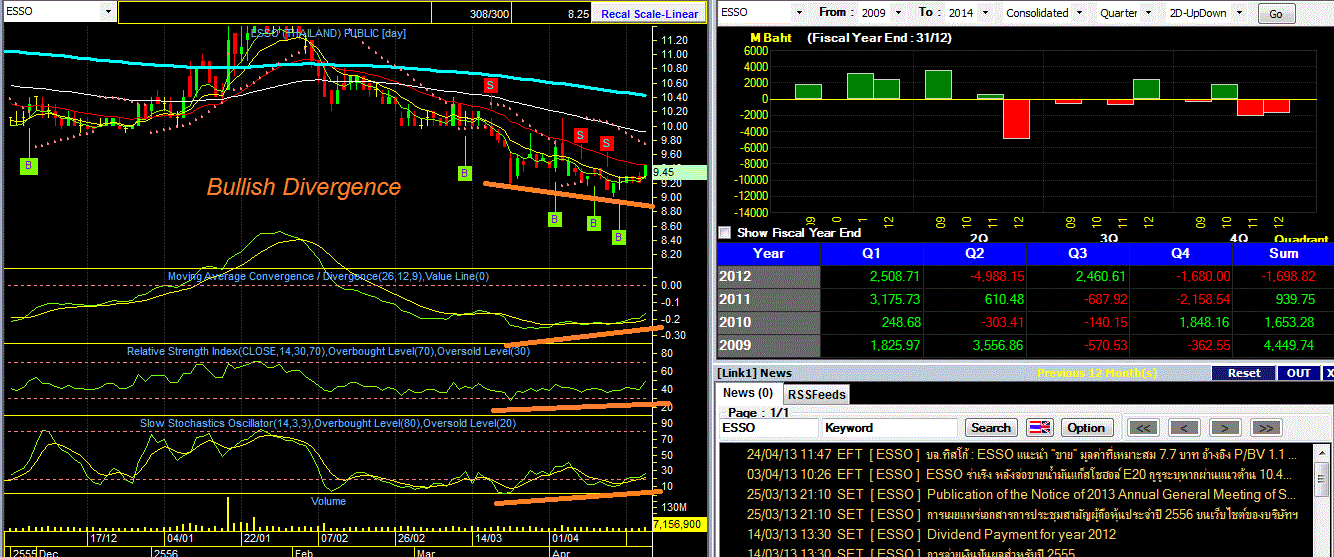
Task: Go to the first news page with <<
Action: [x=1144, y=427]
